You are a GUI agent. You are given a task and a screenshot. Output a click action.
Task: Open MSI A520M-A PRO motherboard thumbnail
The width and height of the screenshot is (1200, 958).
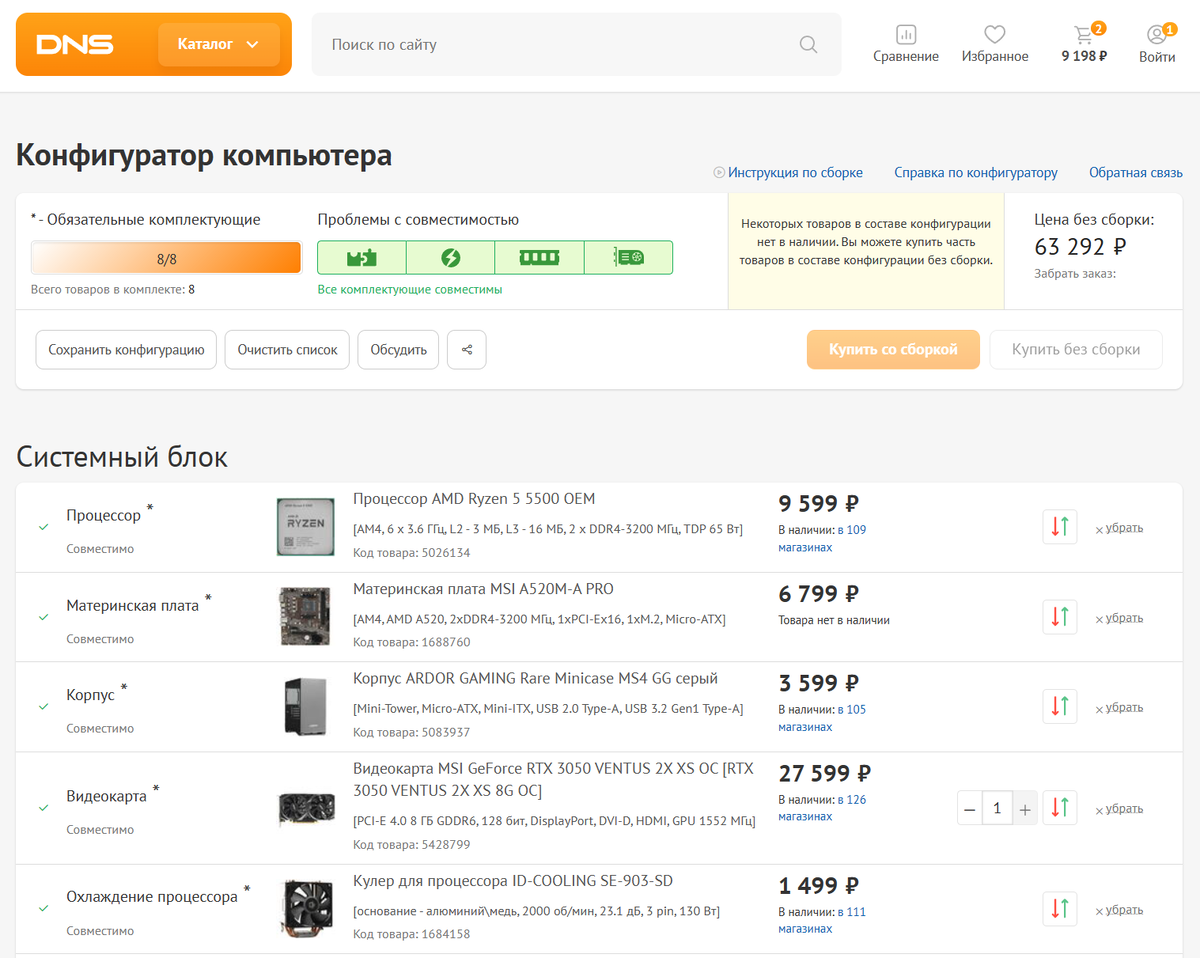tap(305, 616)
